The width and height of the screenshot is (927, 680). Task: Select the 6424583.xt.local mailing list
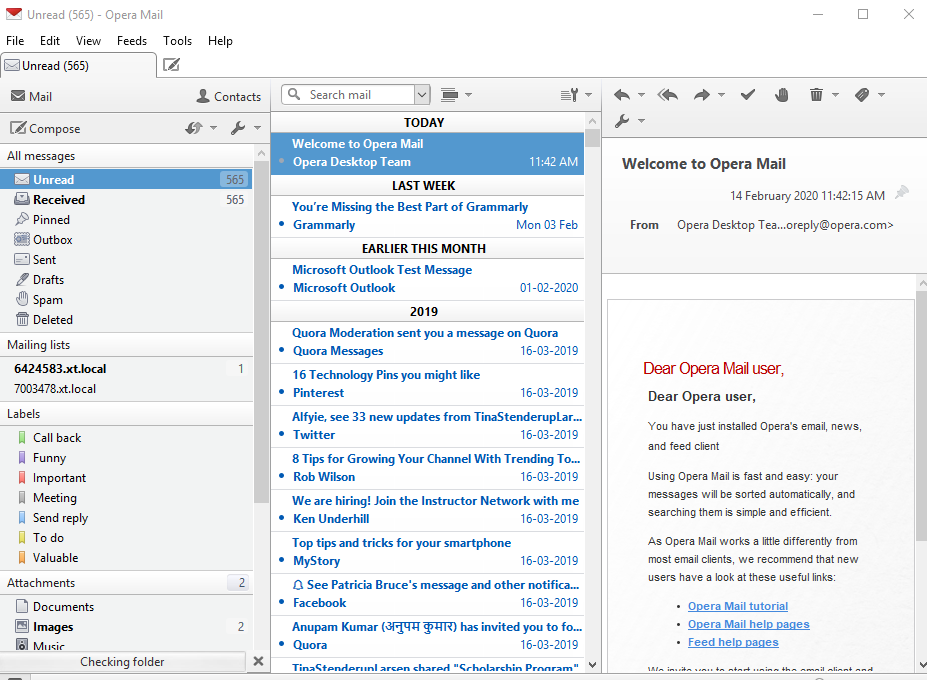pos(127,369)
